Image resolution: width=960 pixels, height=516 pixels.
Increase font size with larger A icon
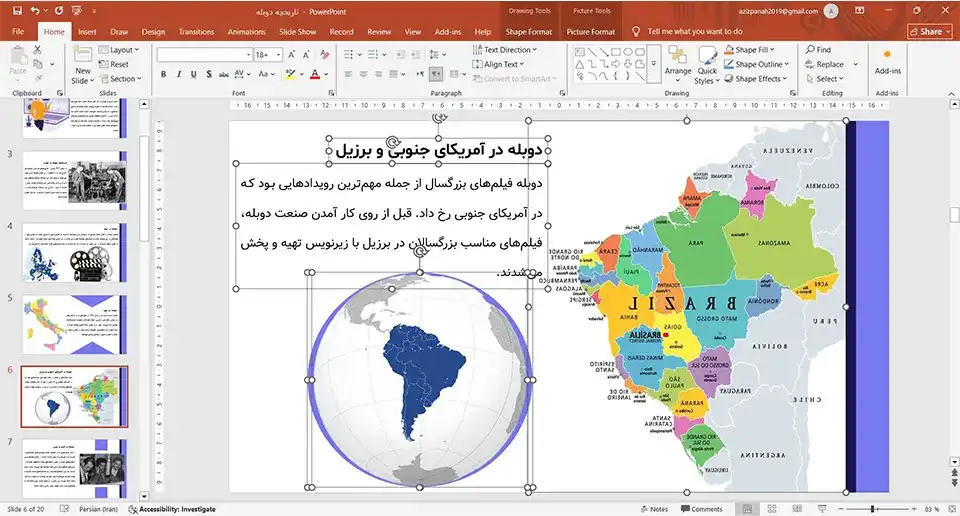(291, 54)
